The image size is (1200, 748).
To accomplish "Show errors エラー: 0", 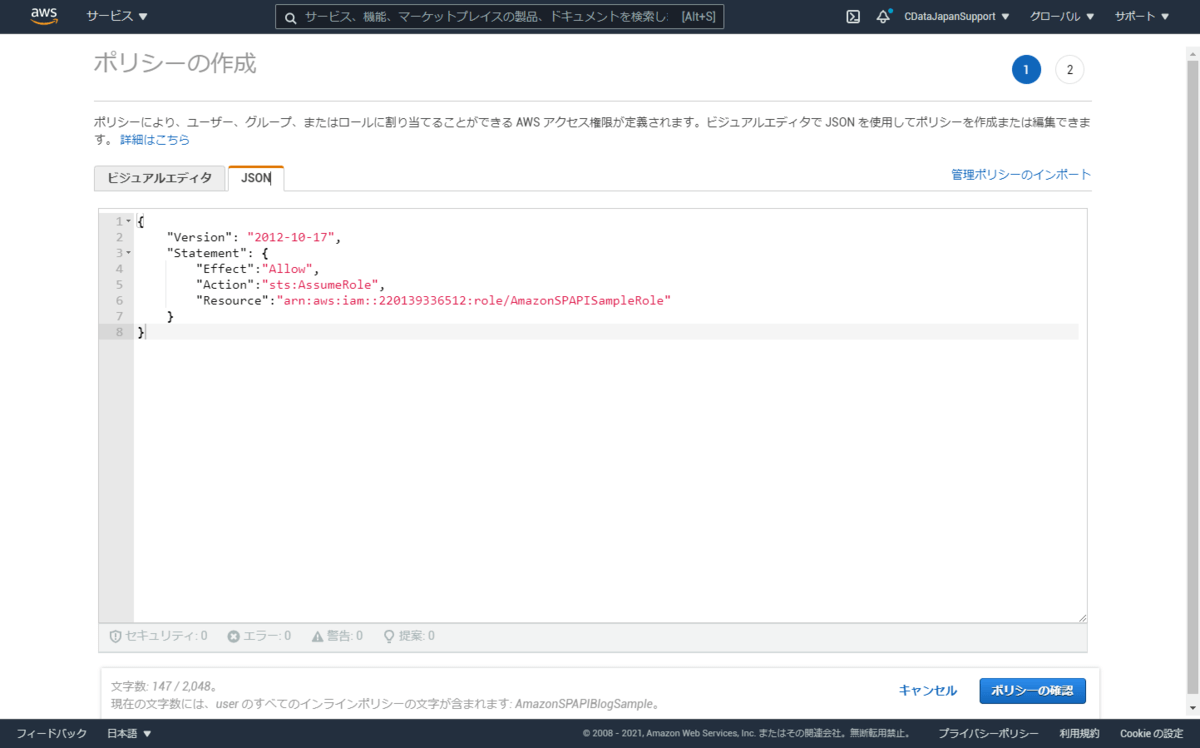I will [x=259, y=636].
